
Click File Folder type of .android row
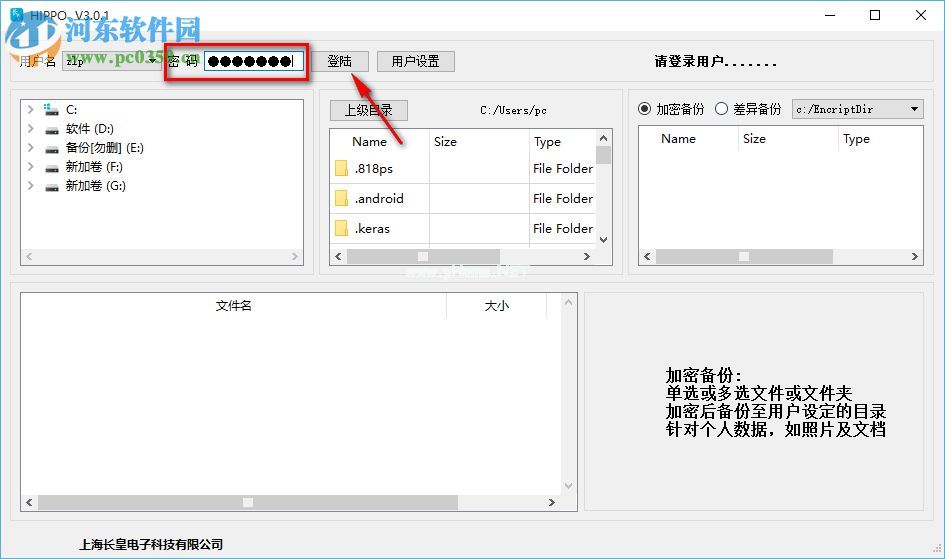click(563, 198)
